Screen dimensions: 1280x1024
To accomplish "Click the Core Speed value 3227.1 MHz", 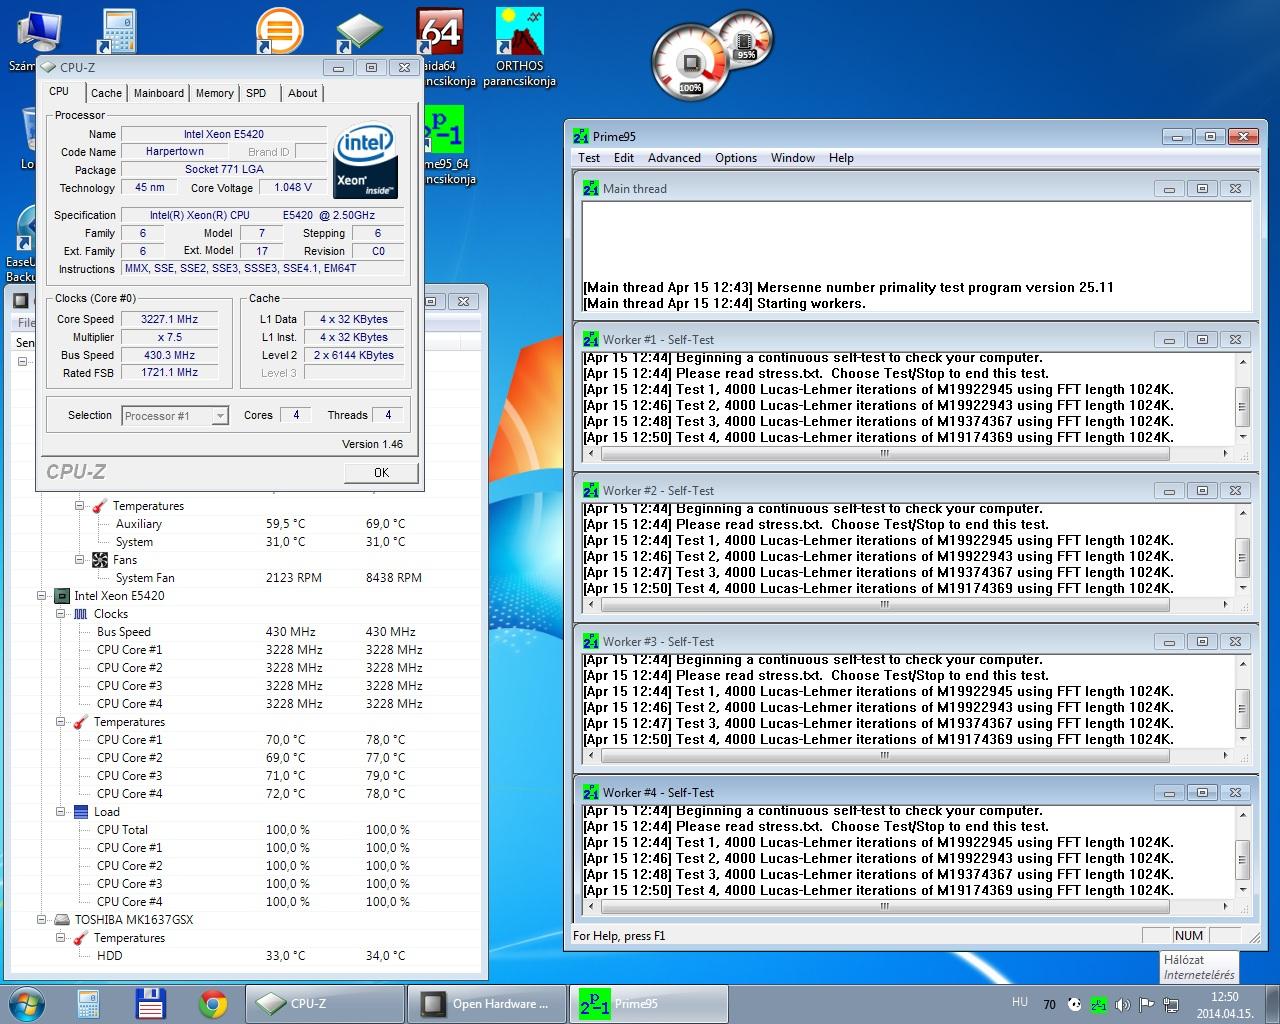I will (x=171, y=320).
